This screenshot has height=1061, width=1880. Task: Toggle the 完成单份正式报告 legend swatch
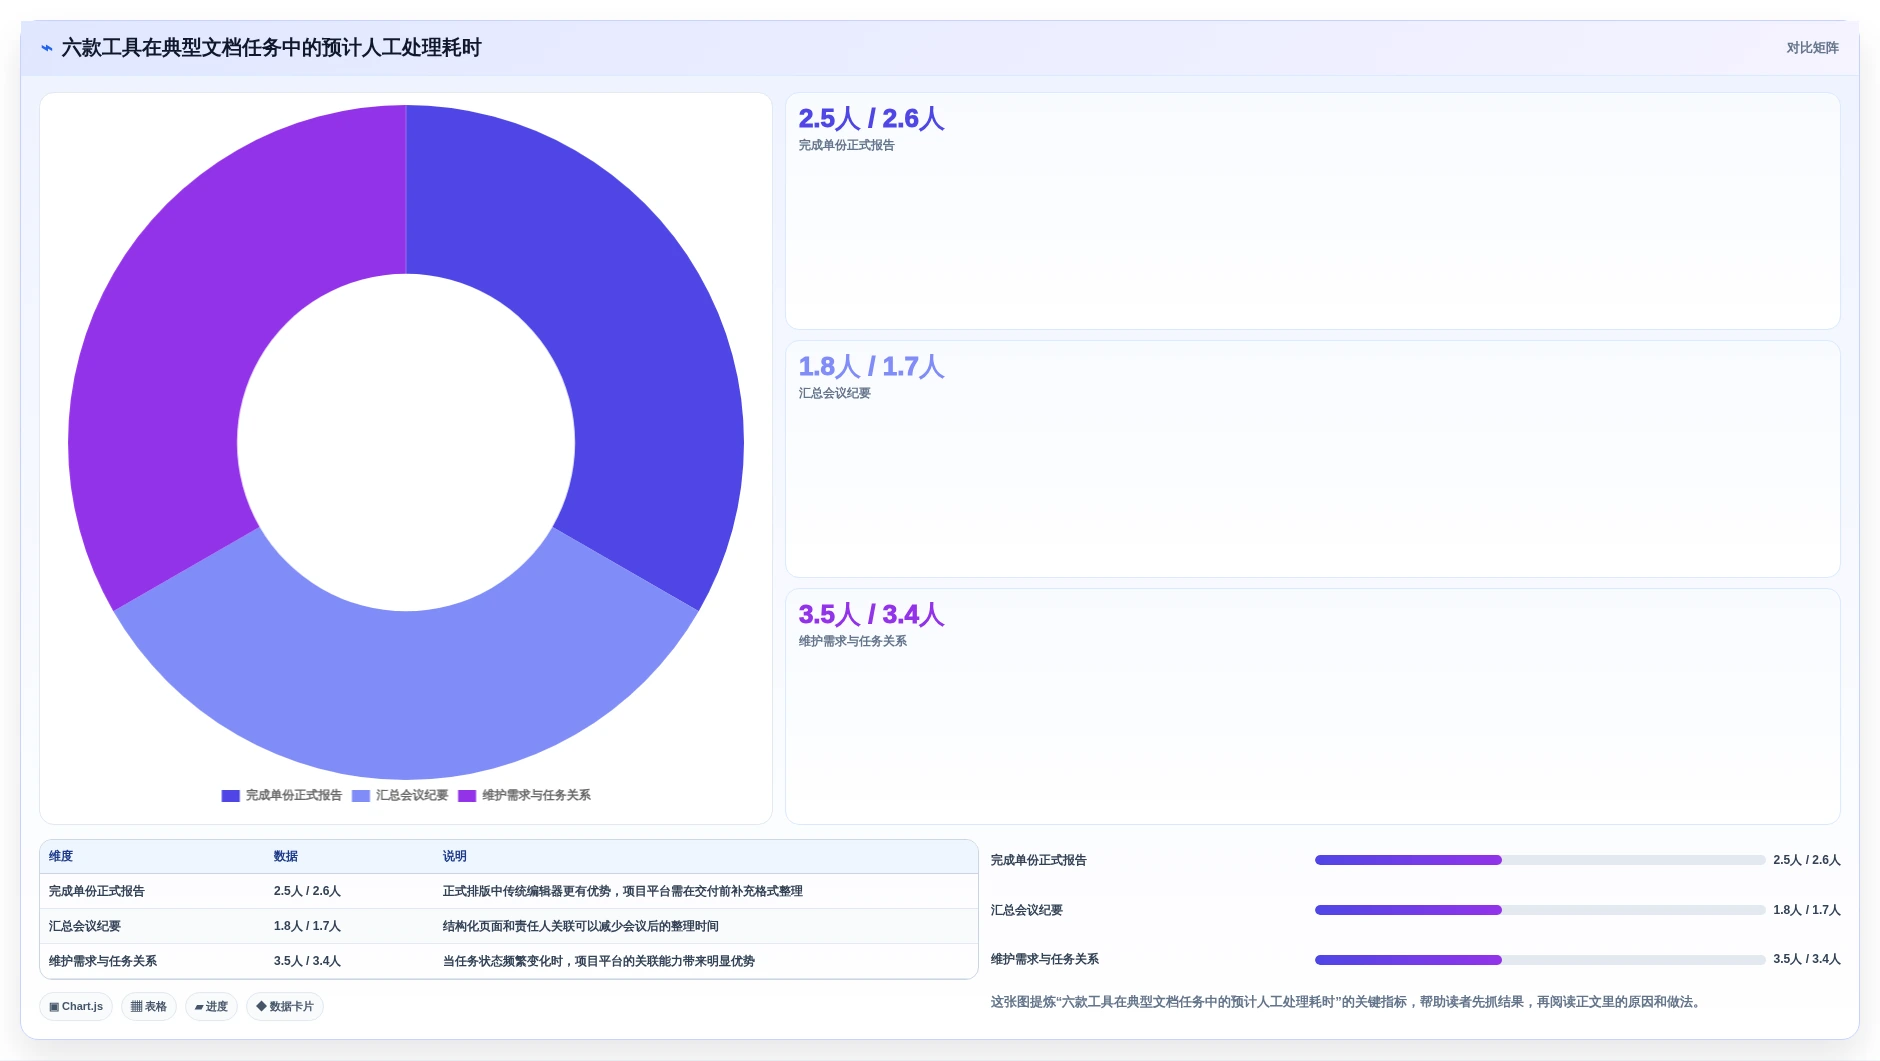tap(230, 796)
